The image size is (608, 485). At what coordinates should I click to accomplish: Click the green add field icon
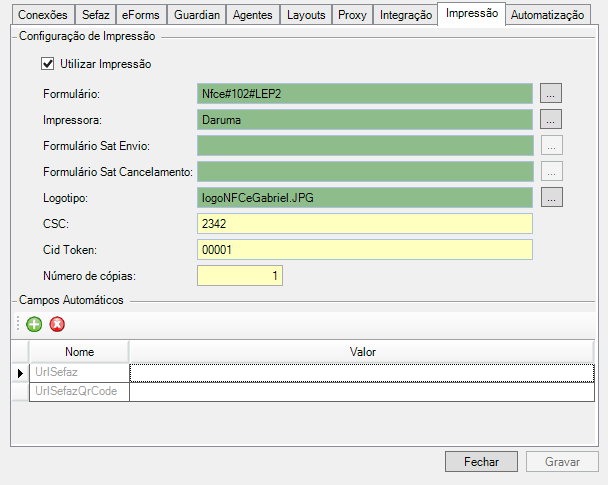34,324
